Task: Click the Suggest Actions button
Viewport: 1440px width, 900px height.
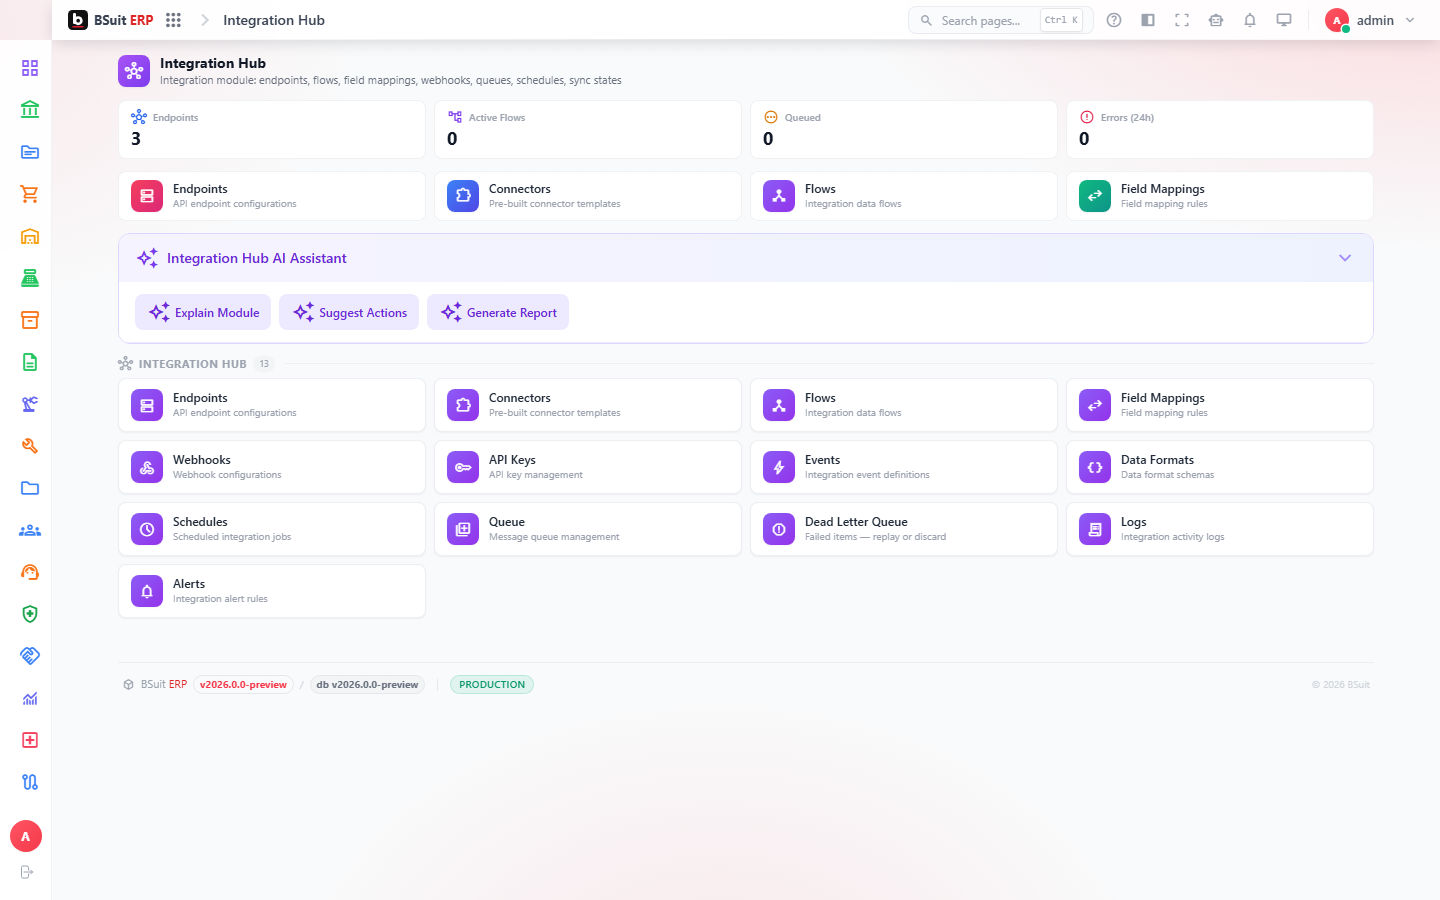Action: click(x=349, y=312)
